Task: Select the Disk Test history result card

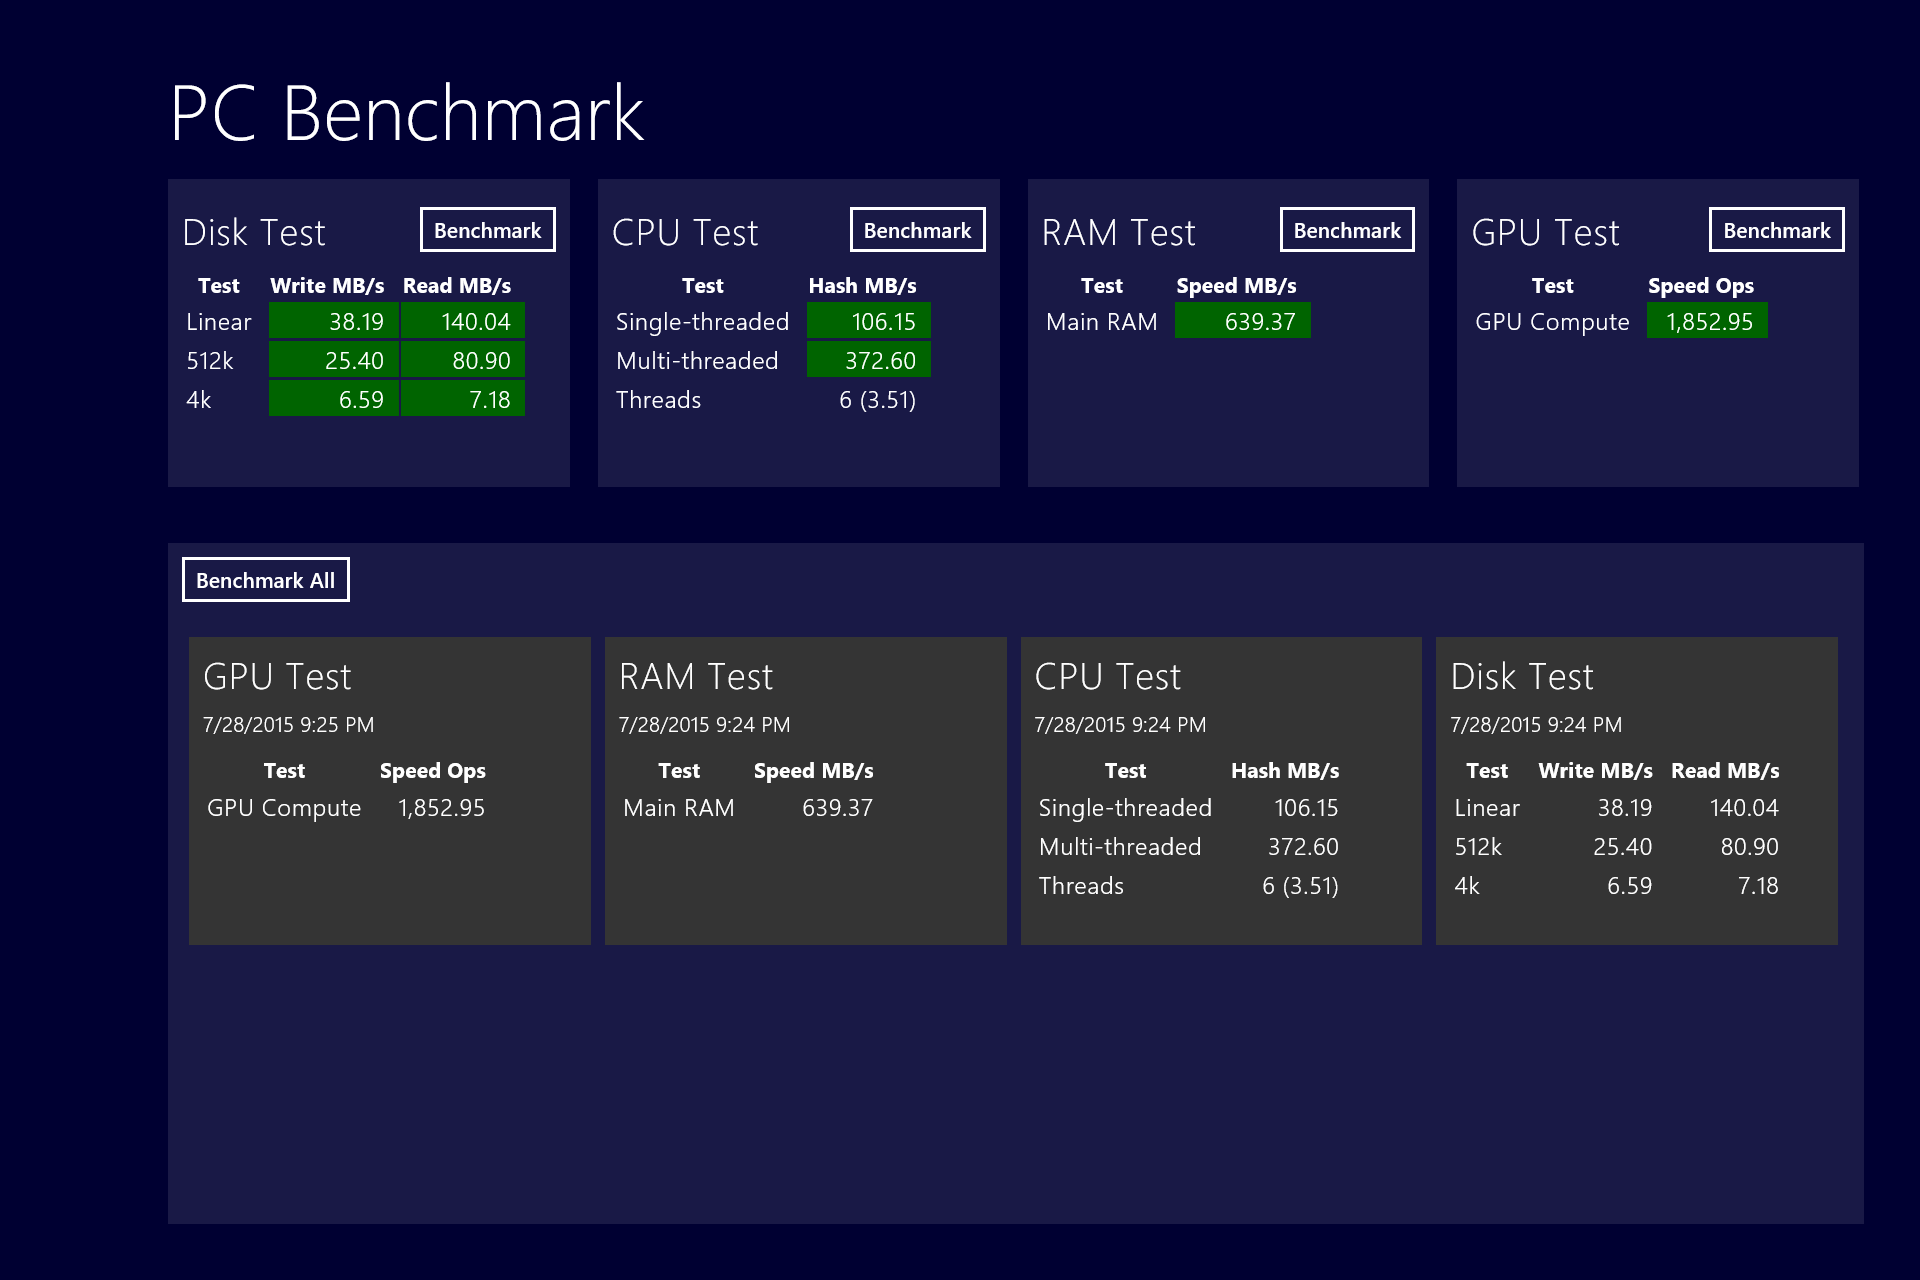Action: tap(1636, 790)
